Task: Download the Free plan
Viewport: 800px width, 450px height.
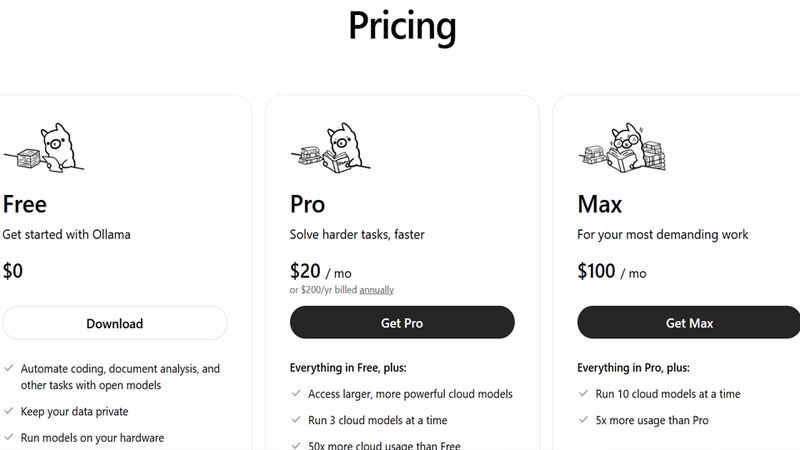Action: click(115, 323)
